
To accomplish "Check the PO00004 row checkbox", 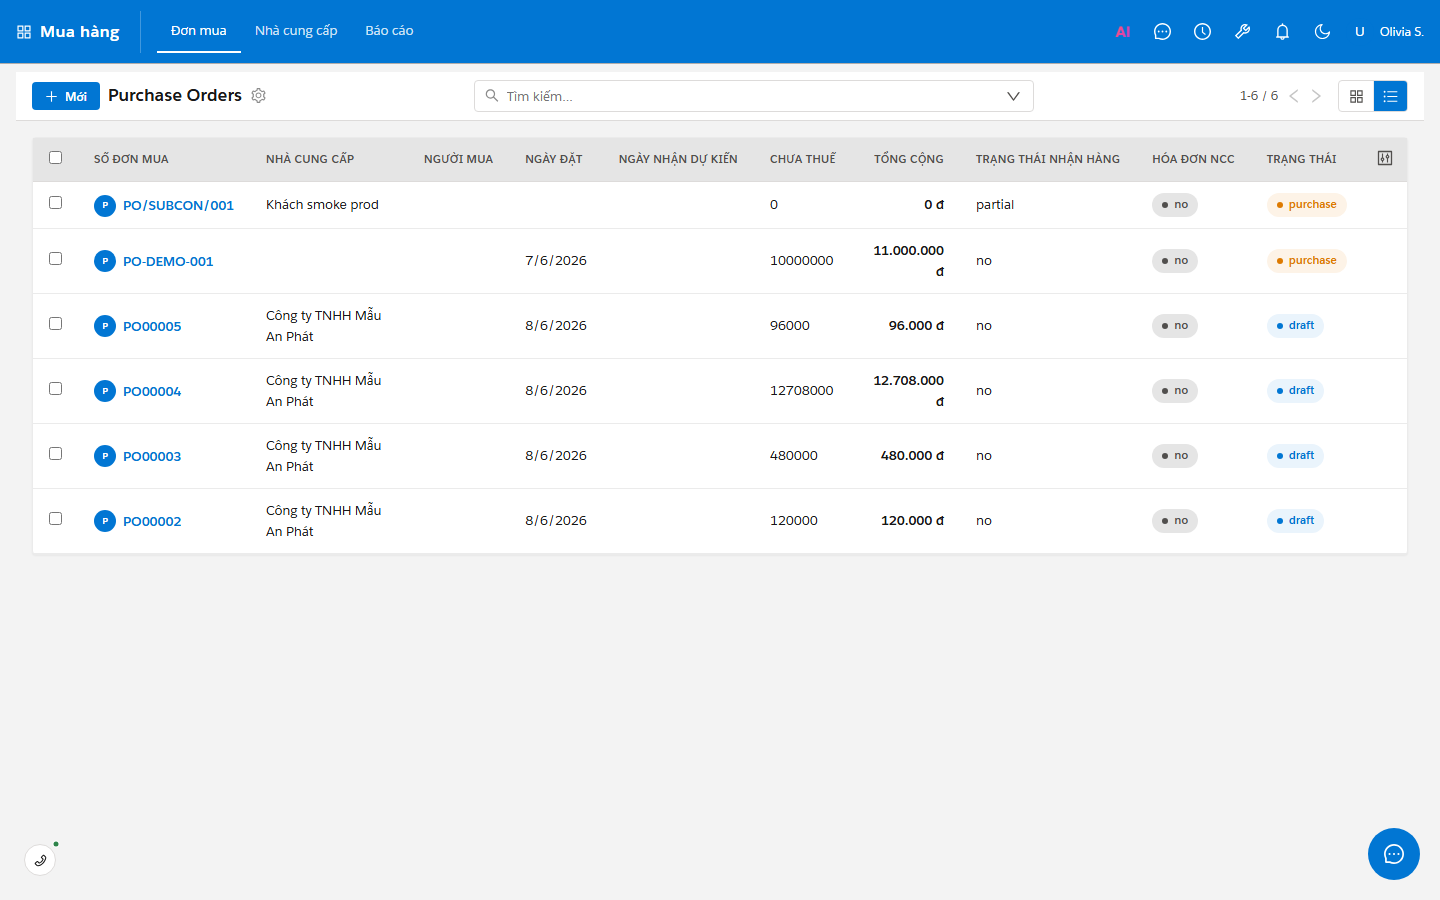I will [56, 389].
